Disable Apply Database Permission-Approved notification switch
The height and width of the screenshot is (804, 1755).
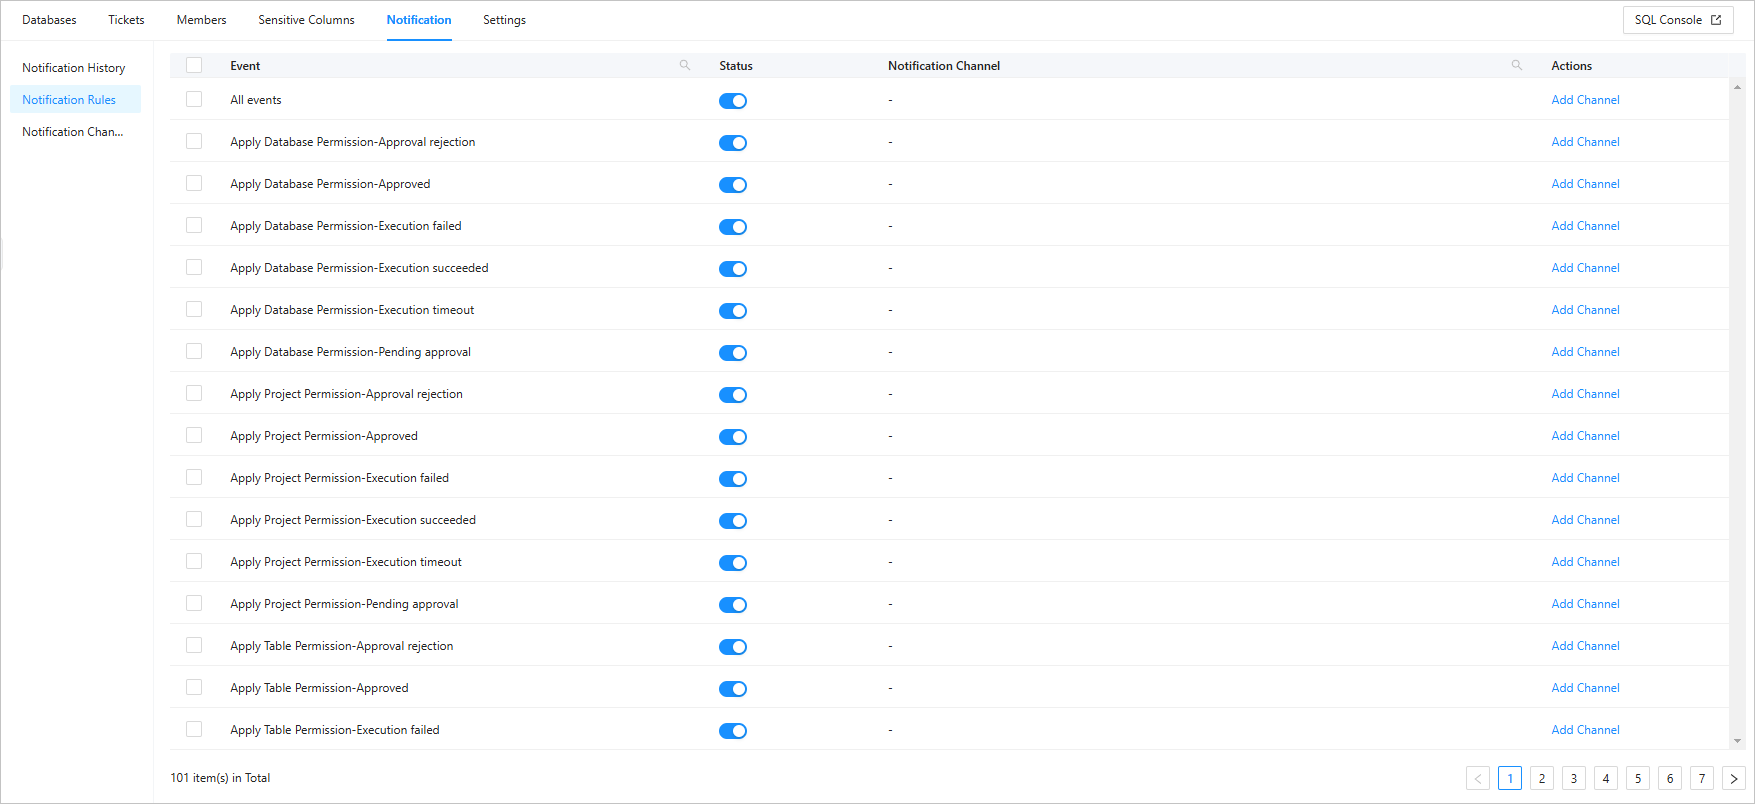pos(733,185)
